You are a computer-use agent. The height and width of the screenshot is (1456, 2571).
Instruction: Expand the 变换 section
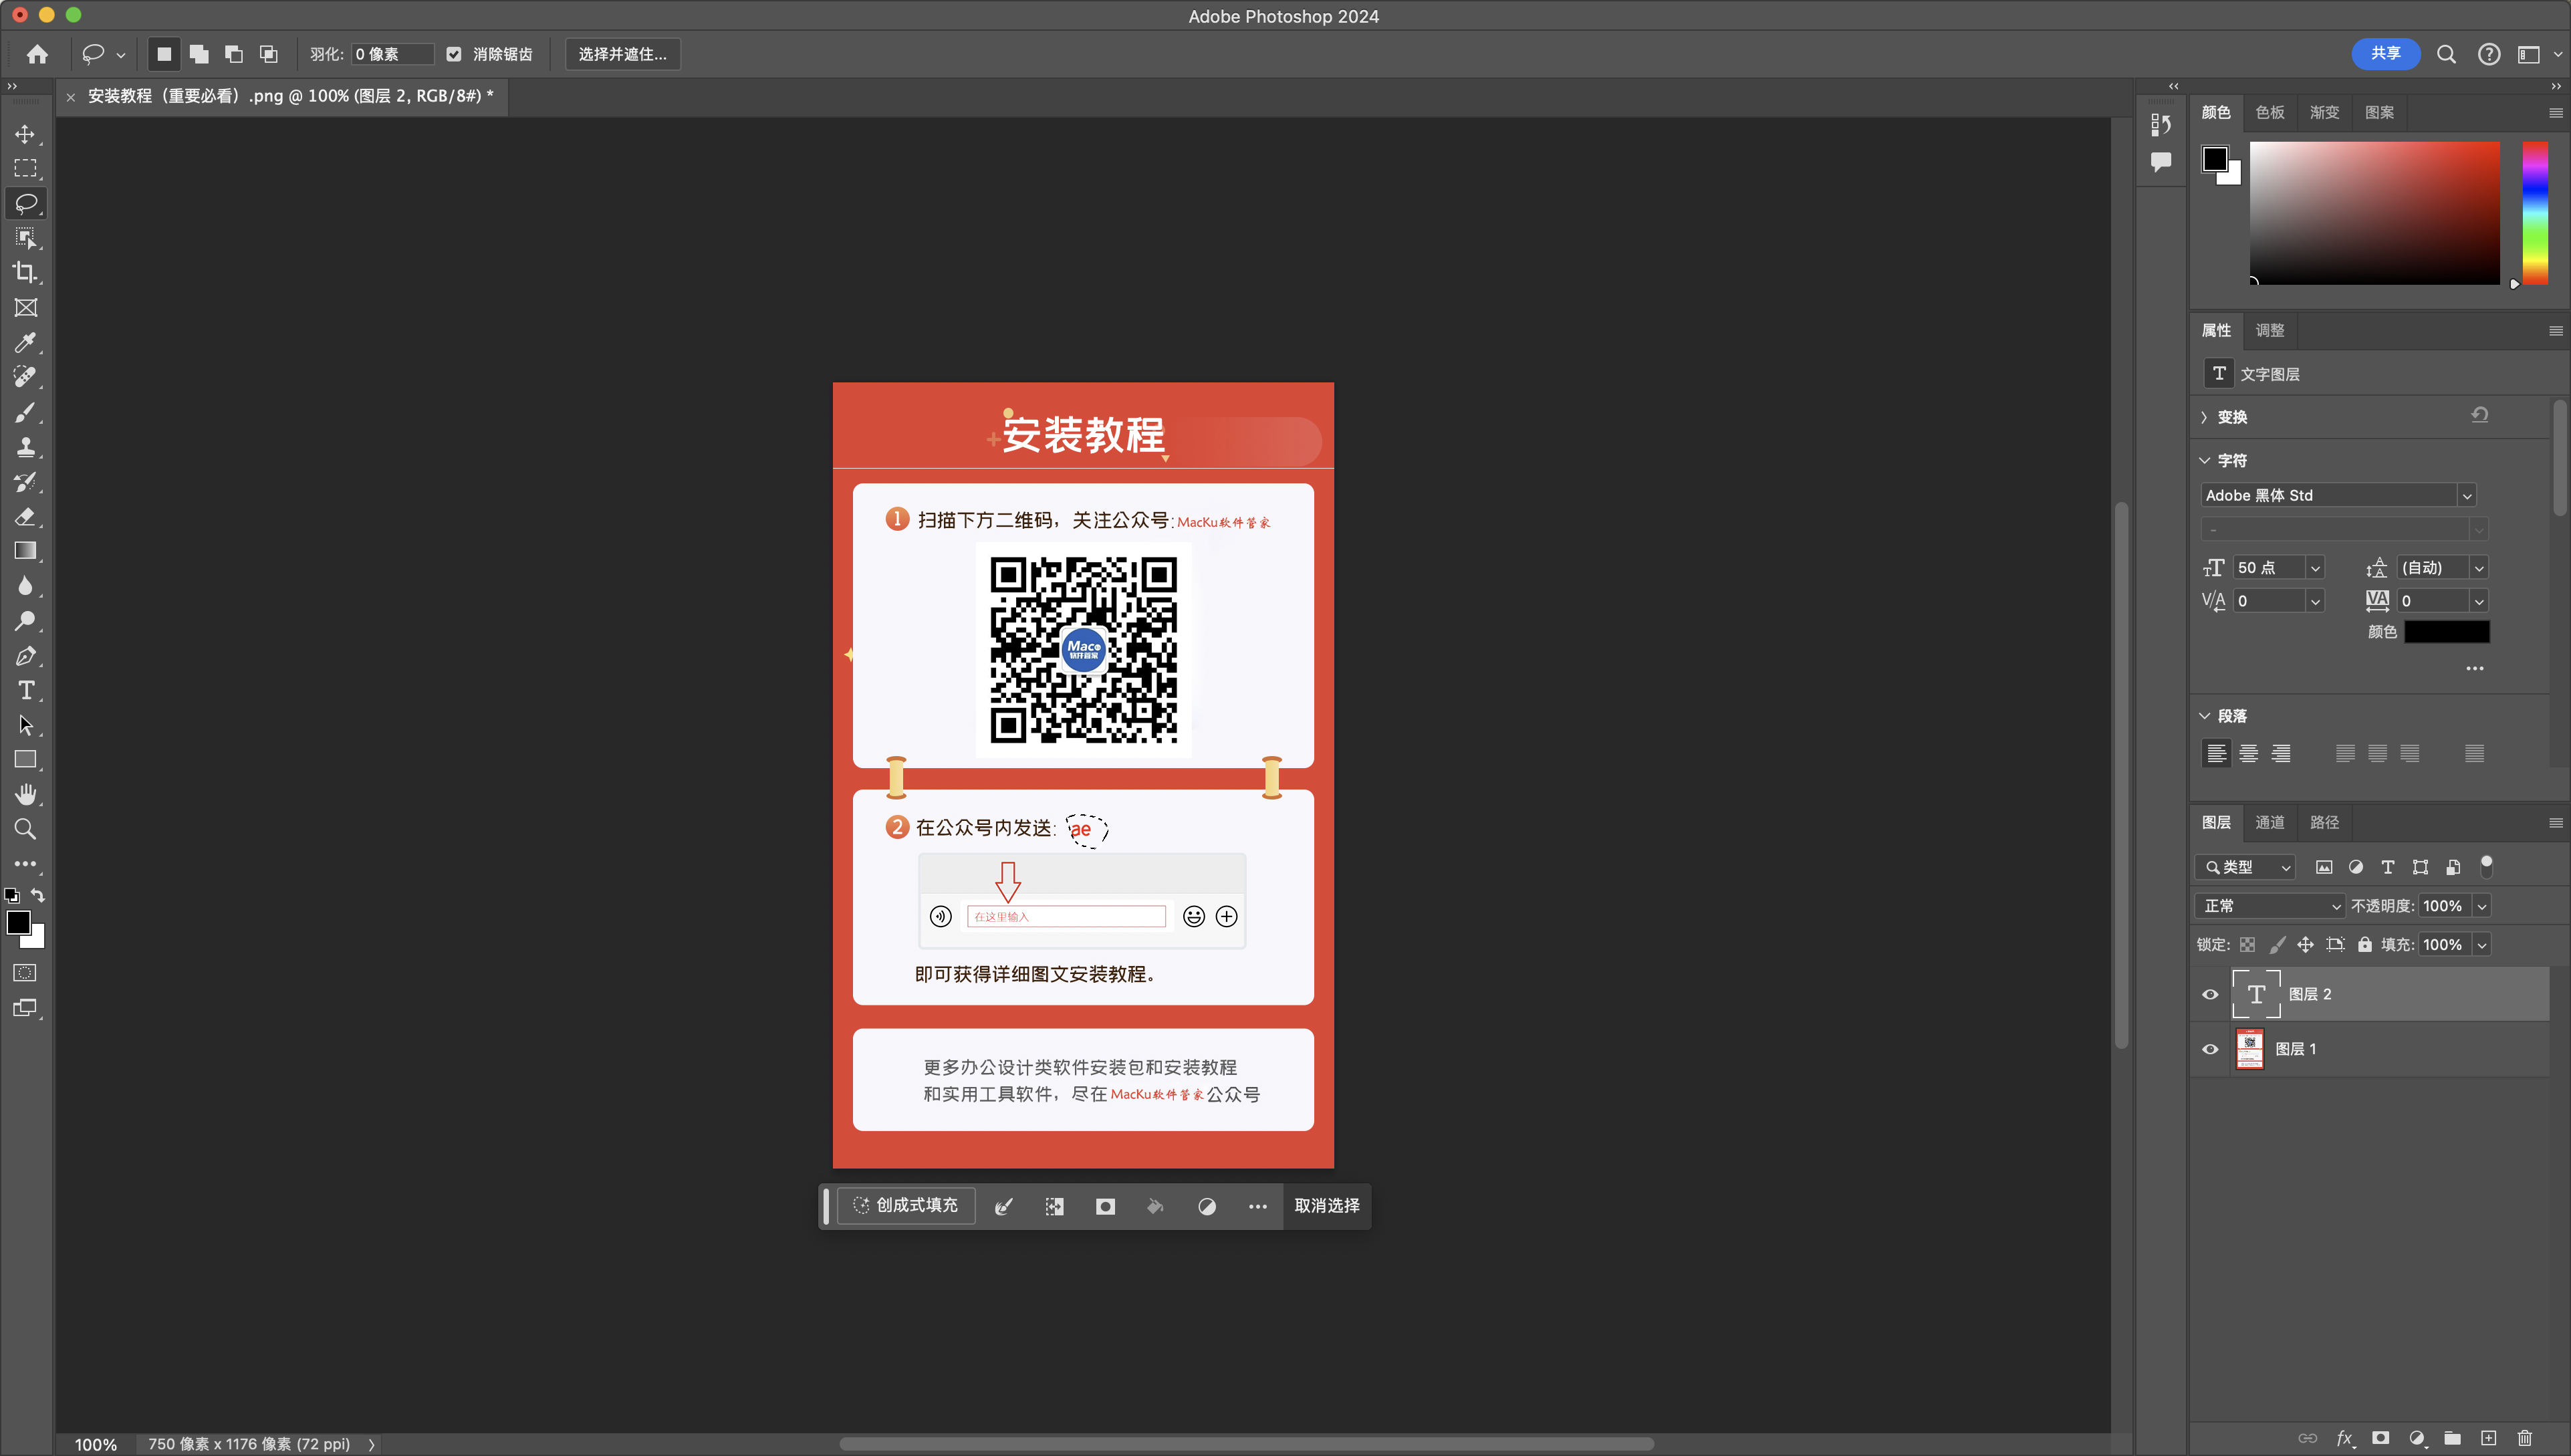point(2204,417)
